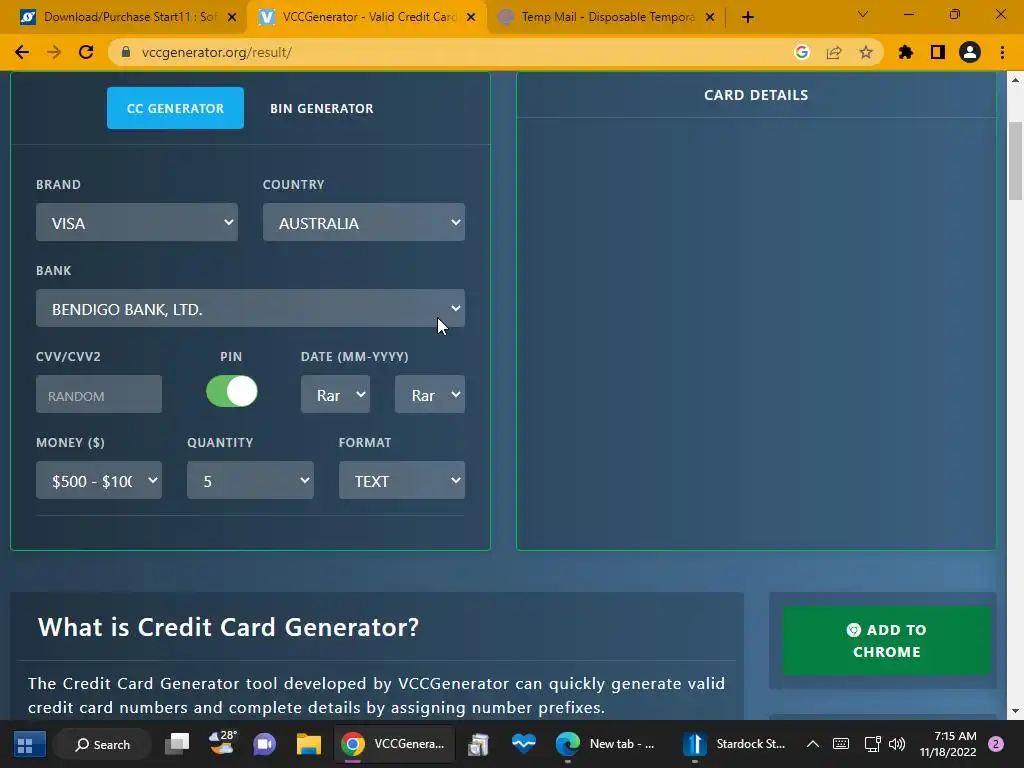
Task: Open the network tray icon
Action: [x=872, y=744]
